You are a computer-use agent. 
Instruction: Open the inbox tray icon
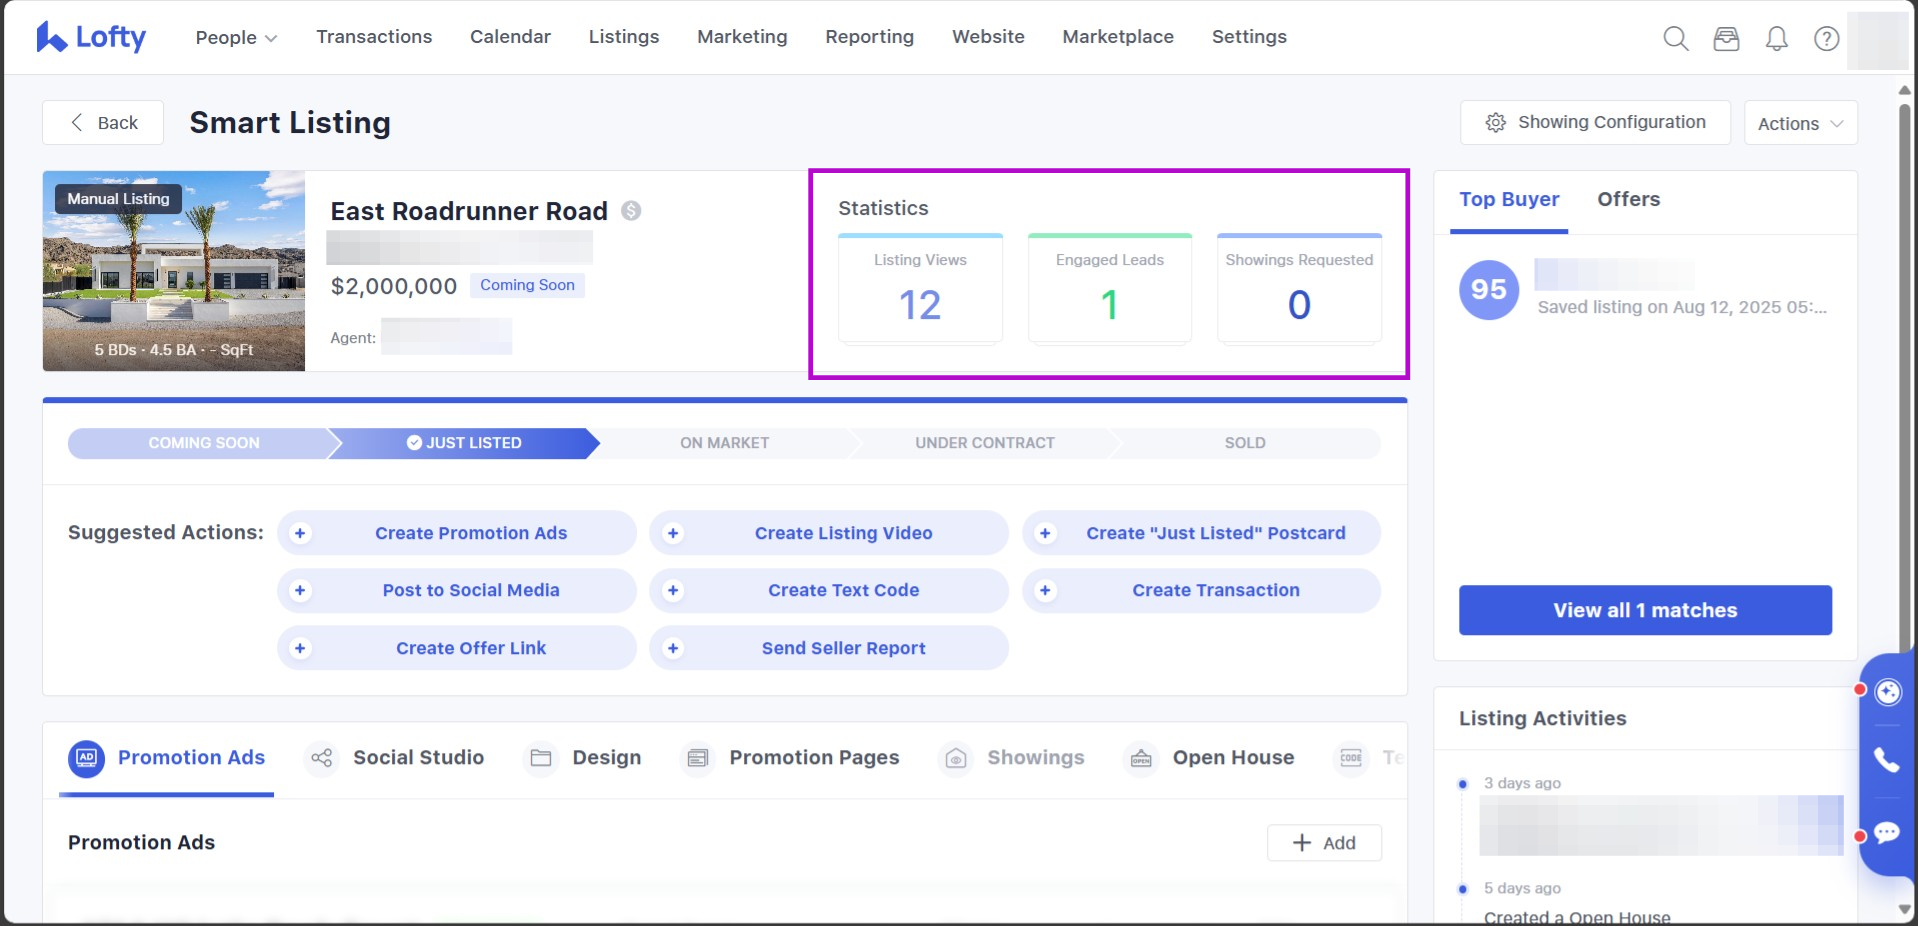pos(1726,38)
